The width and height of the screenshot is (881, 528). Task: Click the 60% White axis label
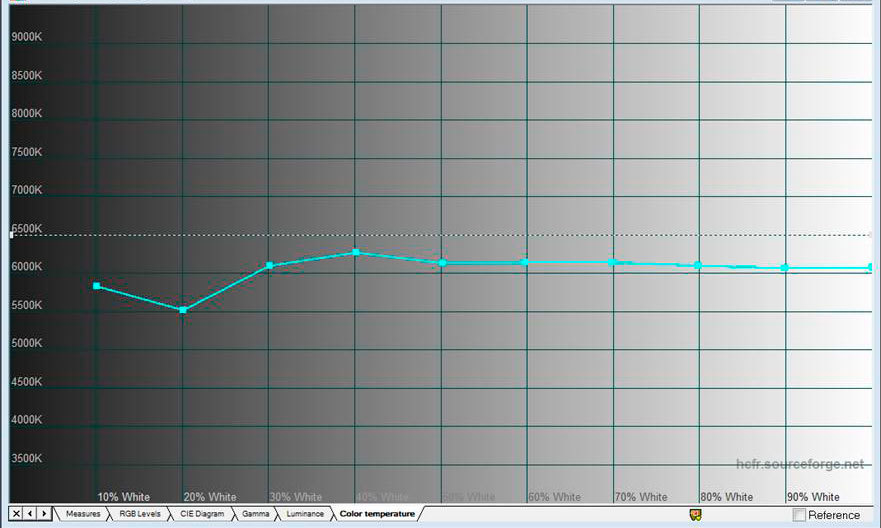click(555, 497)
